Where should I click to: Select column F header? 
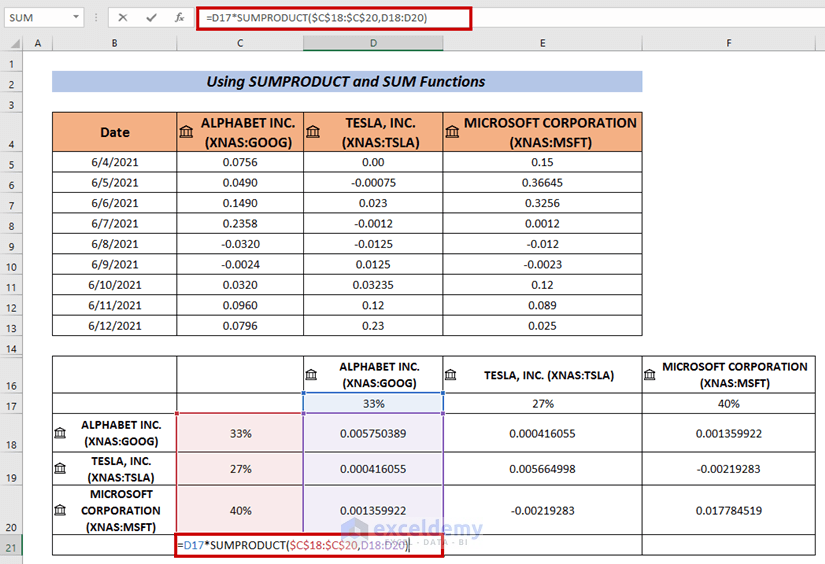[x=729, y=43]
